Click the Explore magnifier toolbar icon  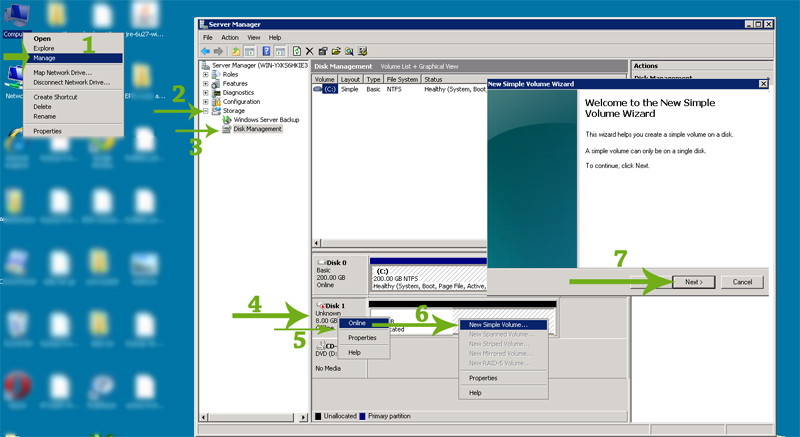click(349, 51)
